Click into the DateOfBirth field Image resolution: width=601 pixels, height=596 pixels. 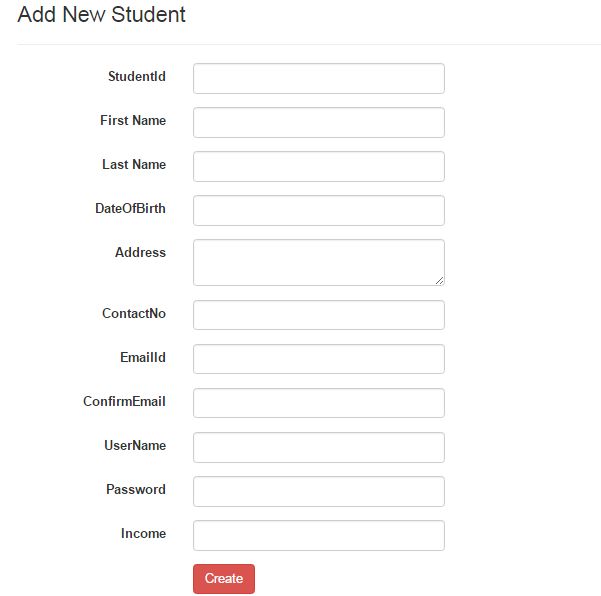tap(318, 211)
